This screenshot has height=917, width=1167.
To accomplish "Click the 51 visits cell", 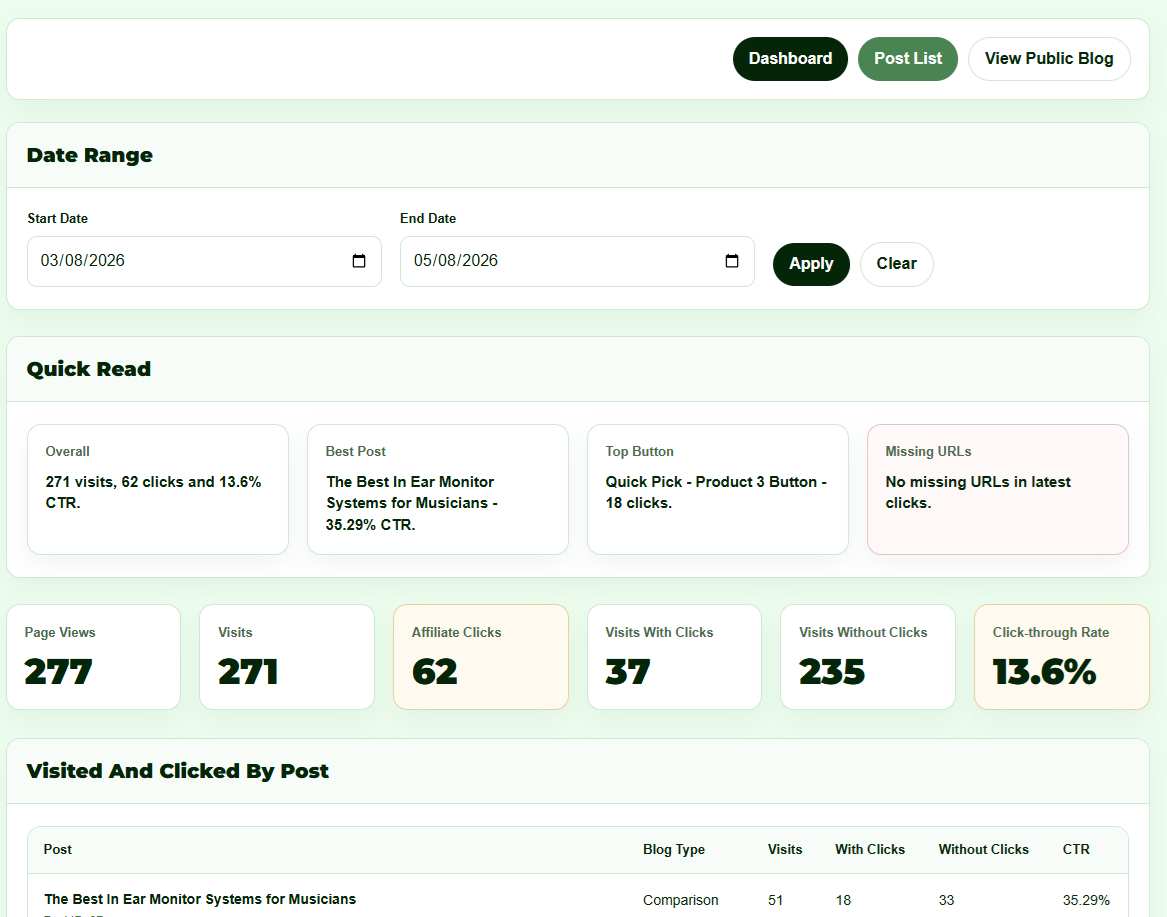I will click(x=776, y=900).
